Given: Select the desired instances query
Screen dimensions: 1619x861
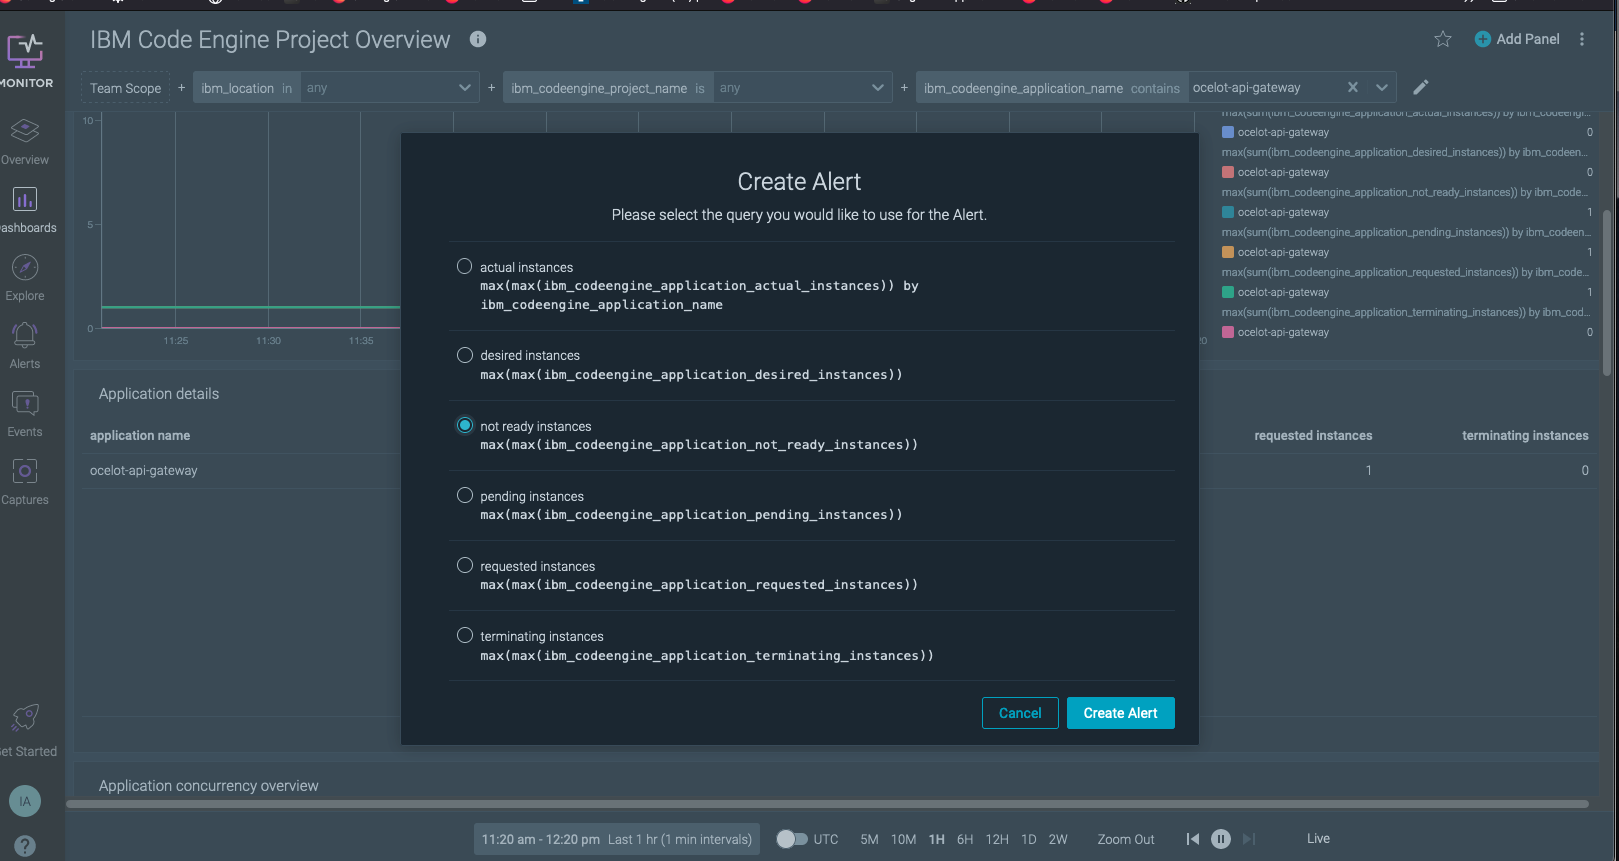Looking at the screenshot, I should pos(465,355).
